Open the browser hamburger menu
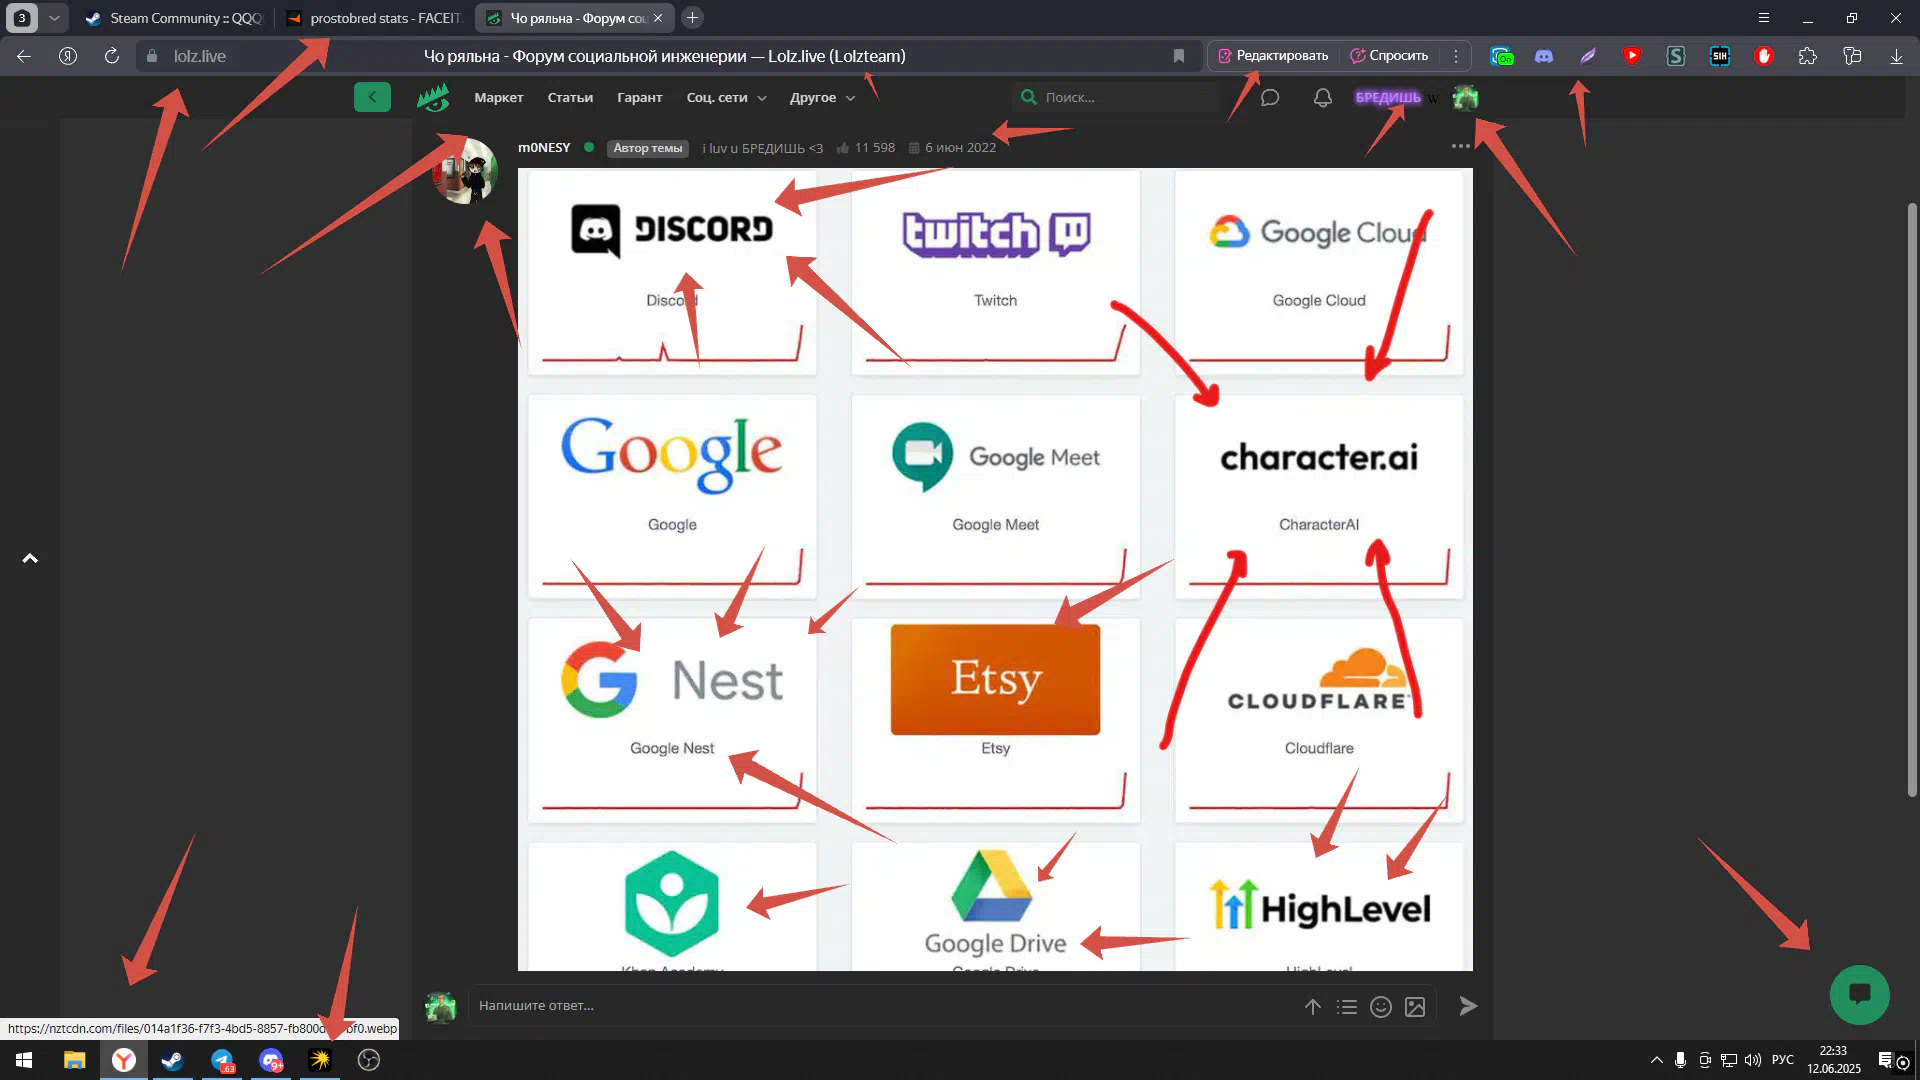The width and height of the screenshot is (1920, 1080). (x=1764, y=18)
